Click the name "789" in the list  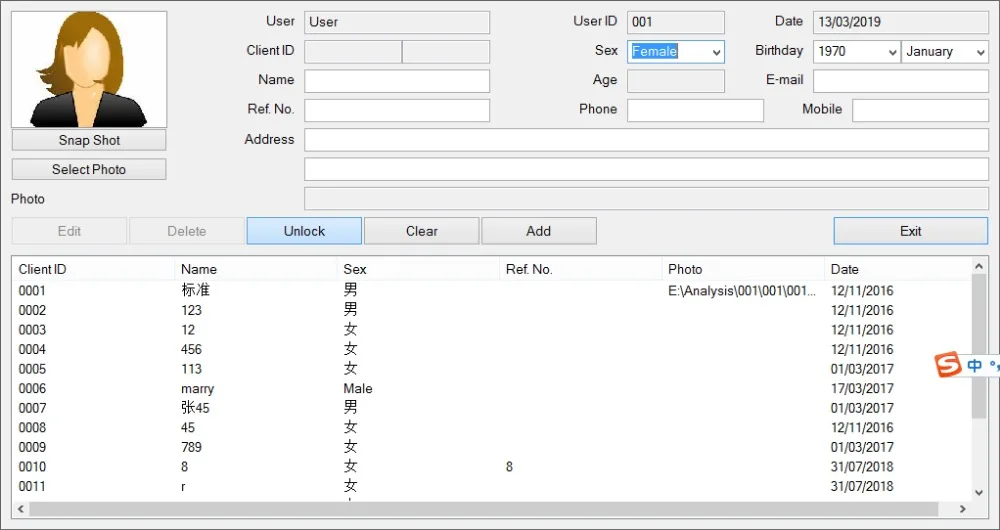click(191, 447)
